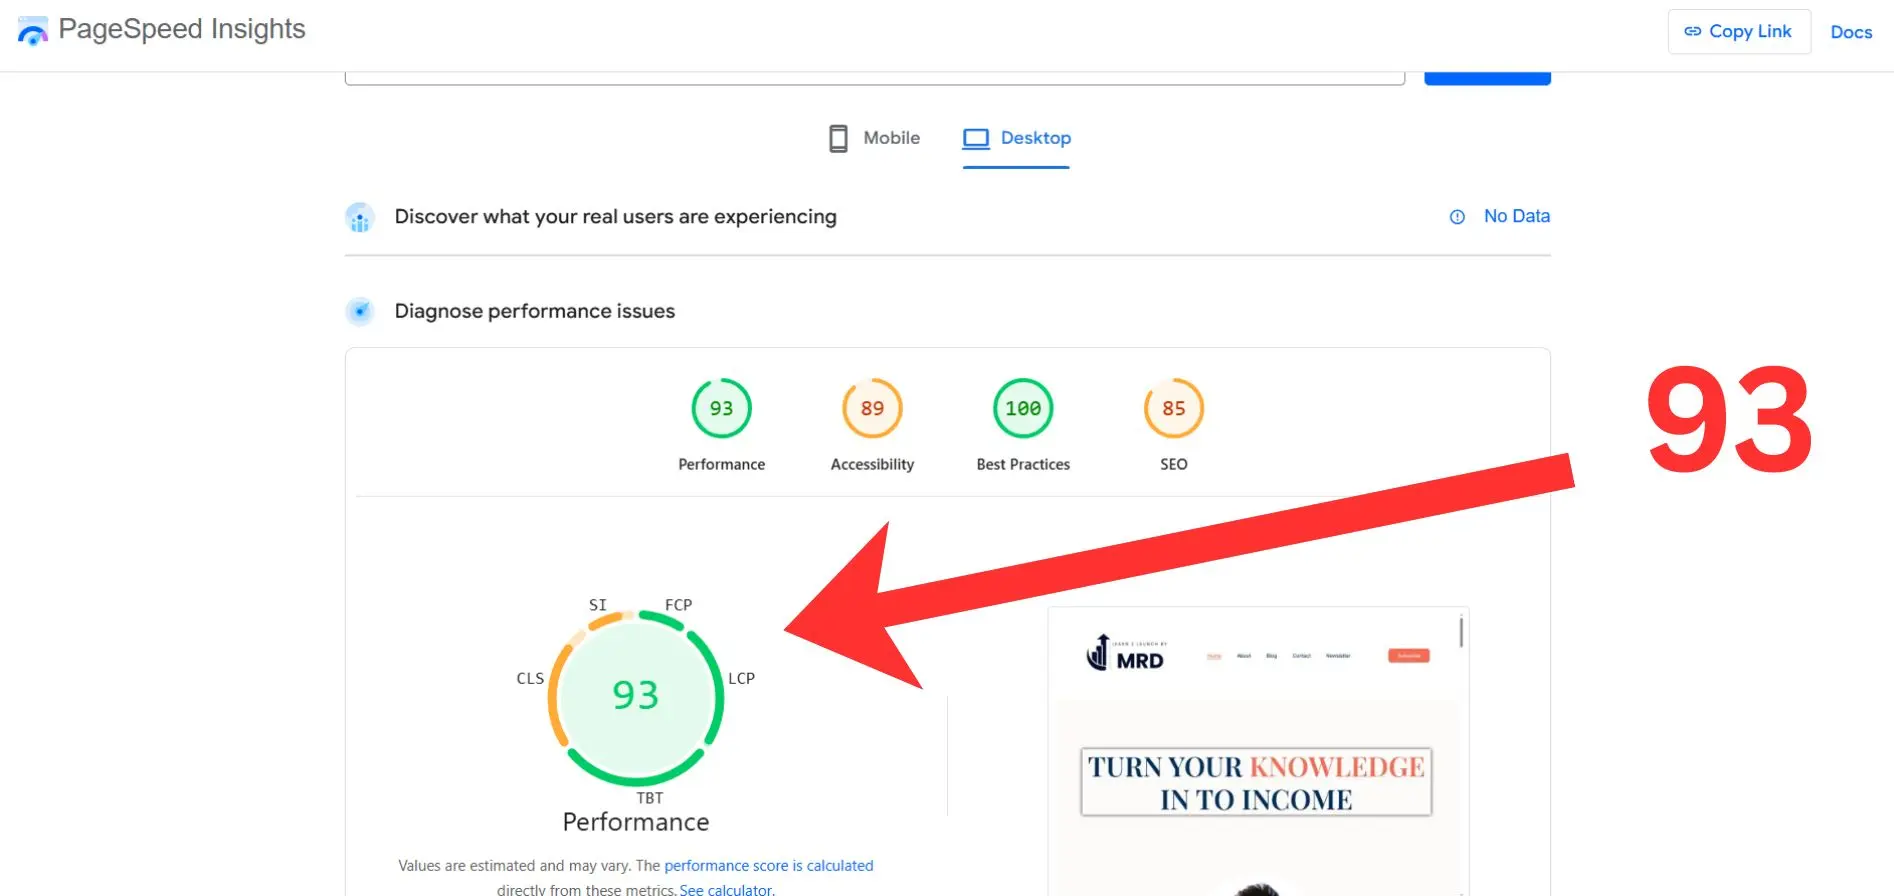The height and width of the screenshot is (896, 1894).
Task: Click the URL input field
Action: click(x=875, y=78)
